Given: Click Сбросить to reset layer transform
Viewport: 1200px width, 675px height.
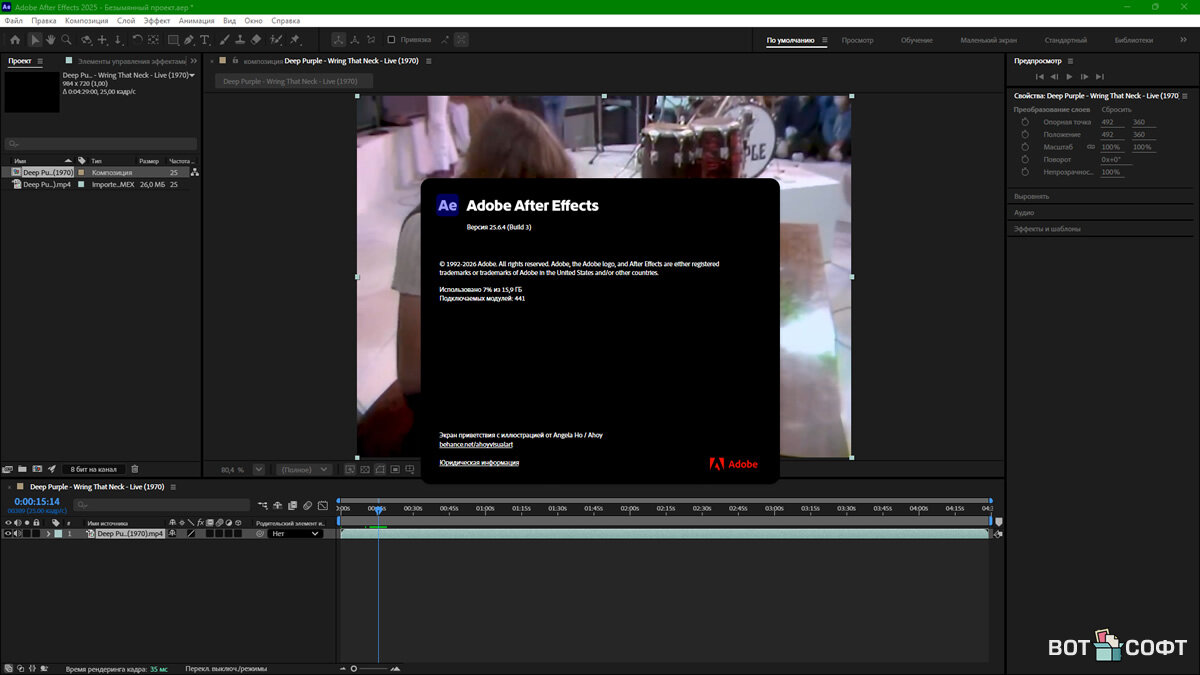Looking at the screenshot, I should (x=1116, y=109).
